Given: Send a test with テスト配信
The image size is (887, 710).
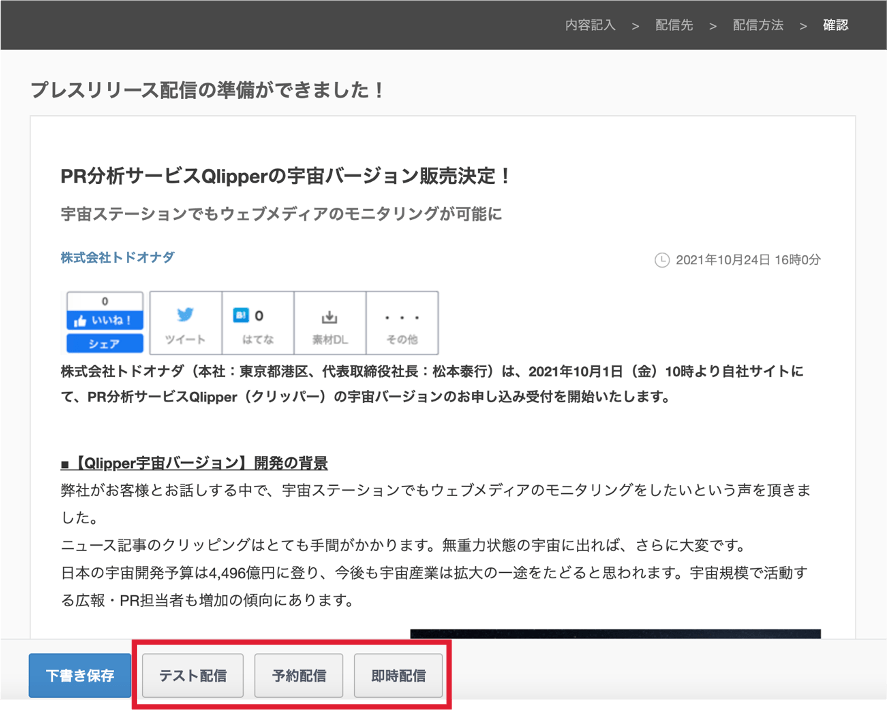Looking at the screenshot, I should click(x=193, y=675).
